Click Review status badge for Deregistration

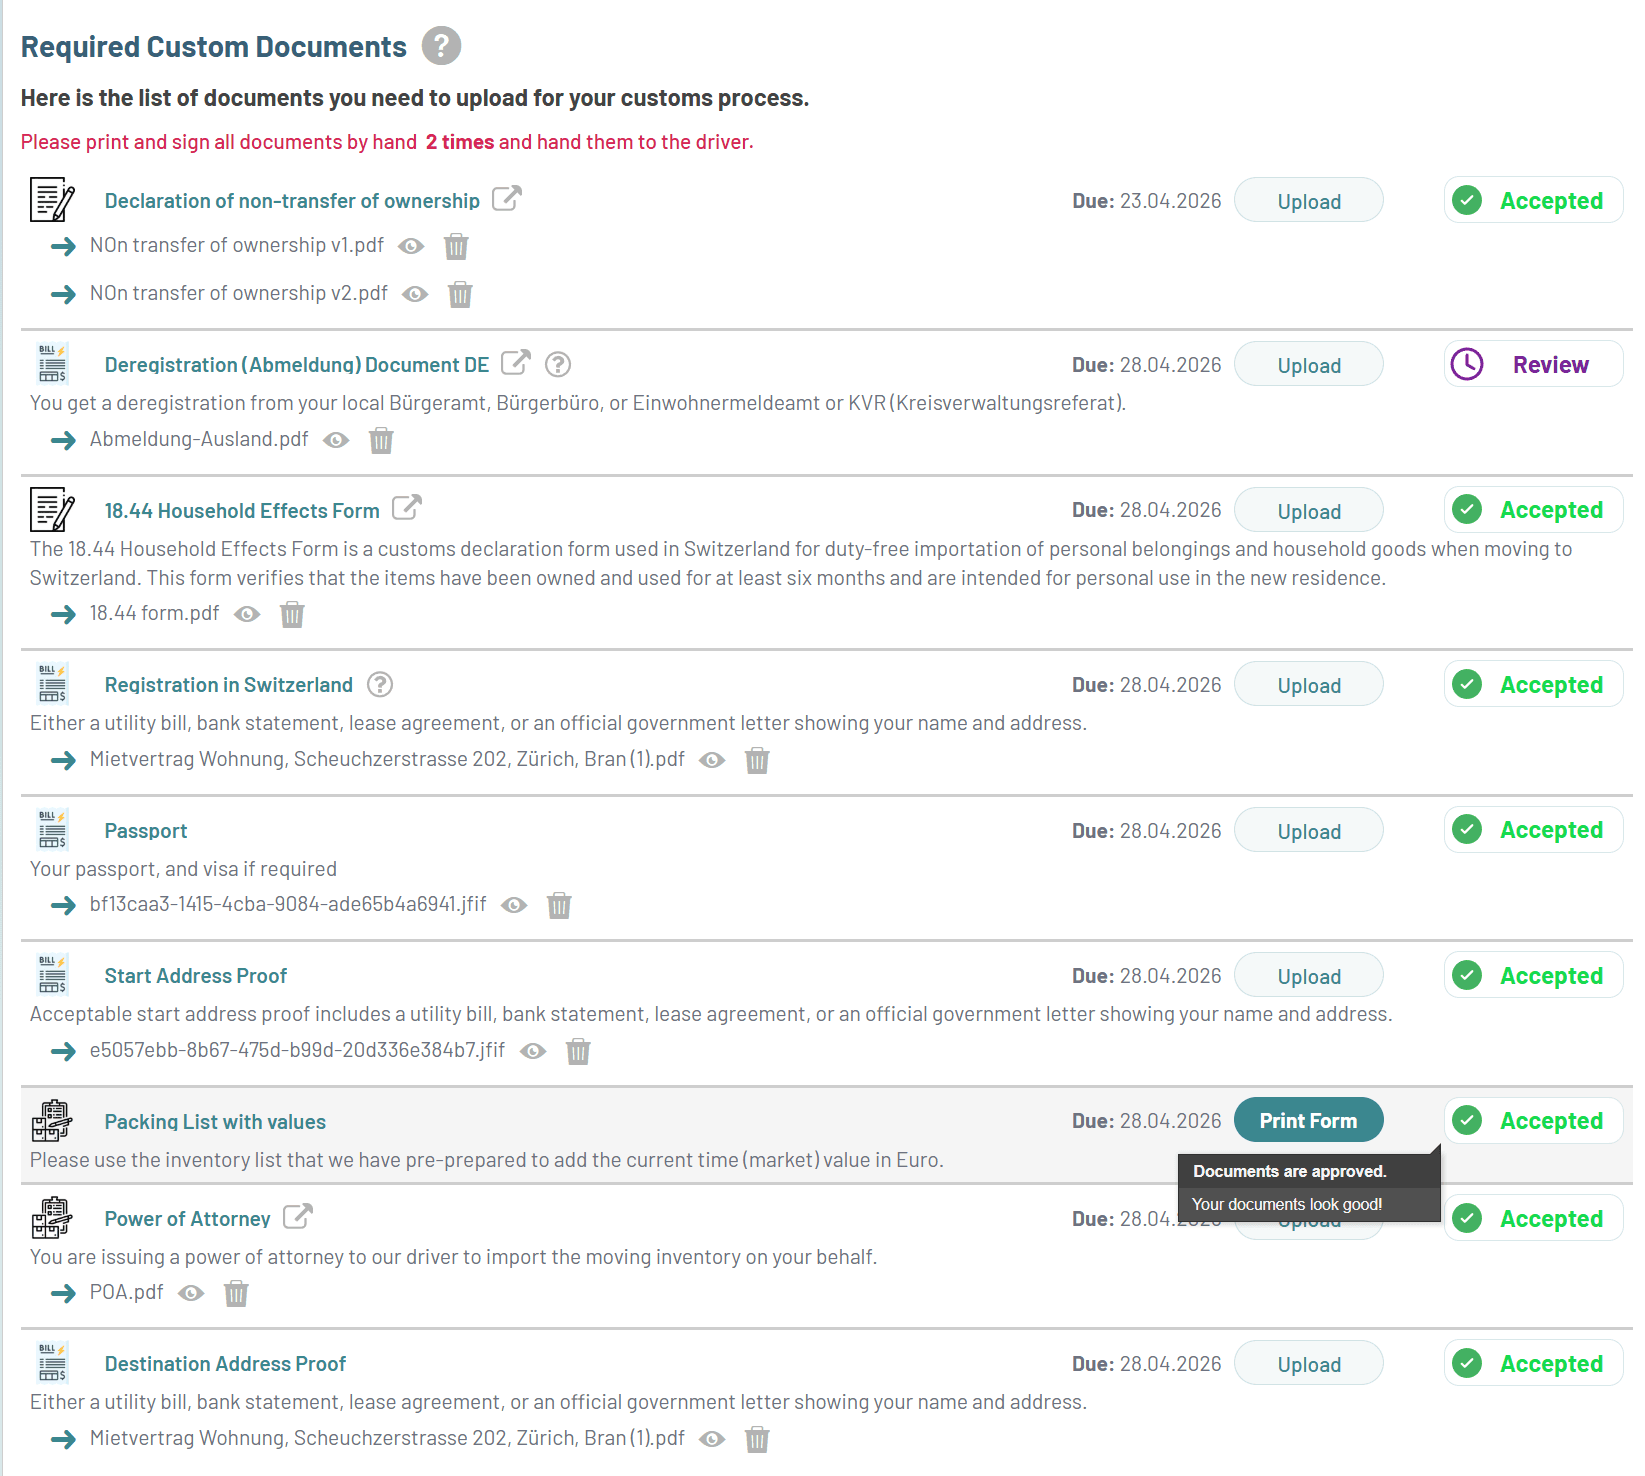1533,364
